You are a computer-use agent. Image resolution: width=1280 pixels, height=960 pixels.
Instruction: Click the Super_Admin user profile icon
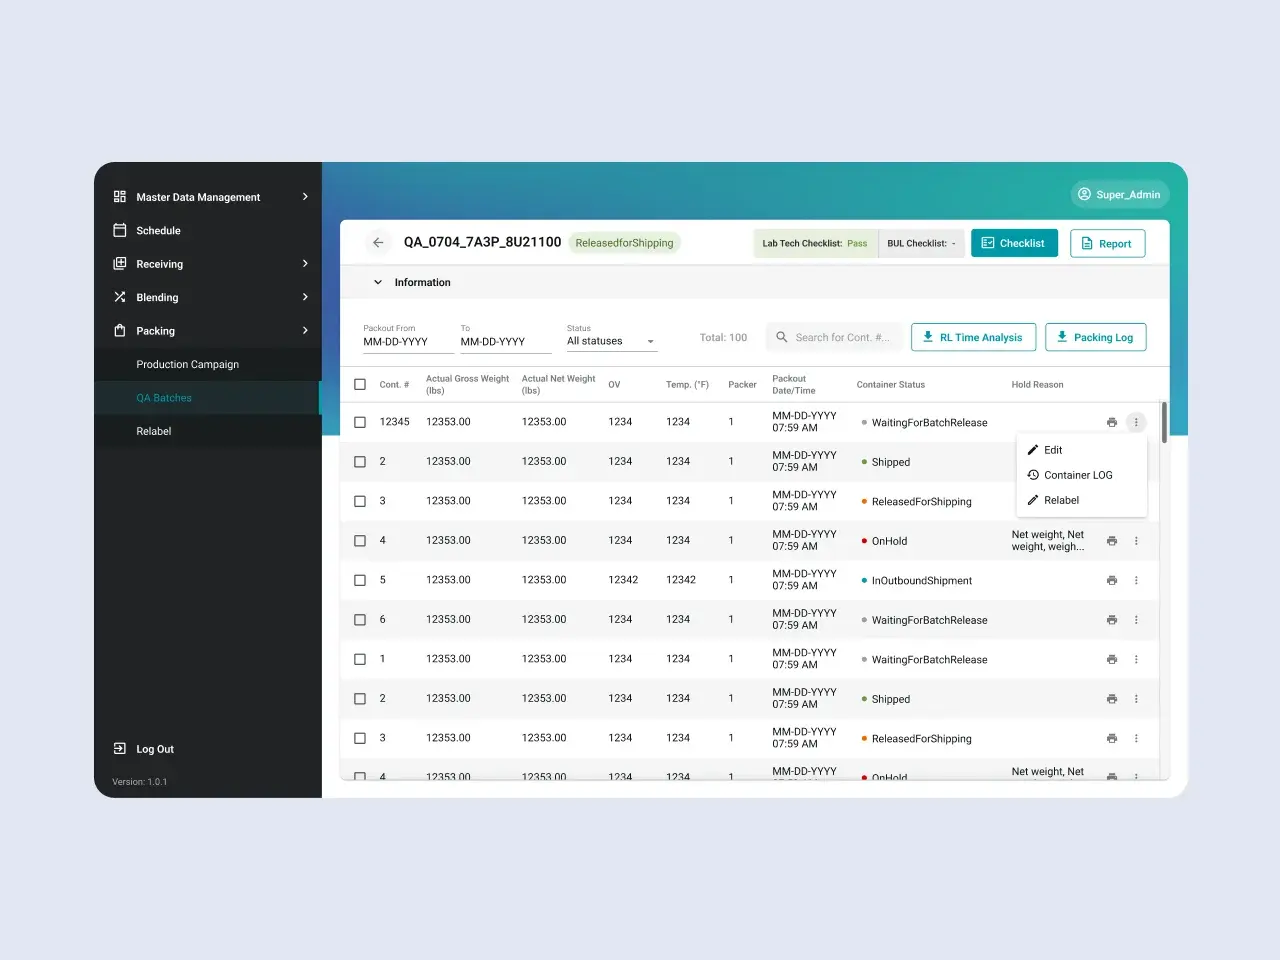tap(1084, 194)
